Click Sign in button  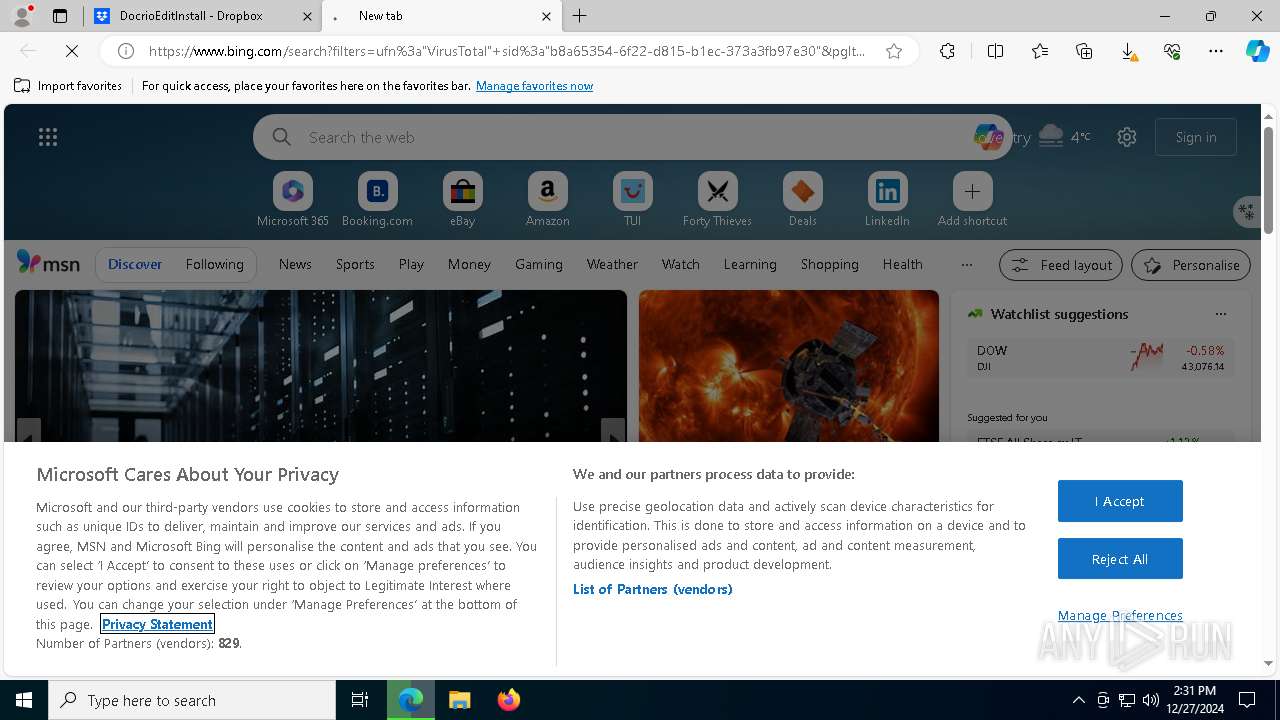(1196, 137)
